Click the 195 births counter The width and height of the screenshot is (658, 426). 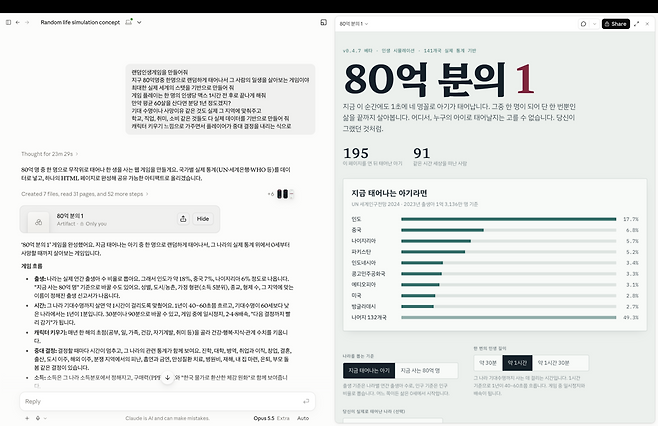(356, 153)
